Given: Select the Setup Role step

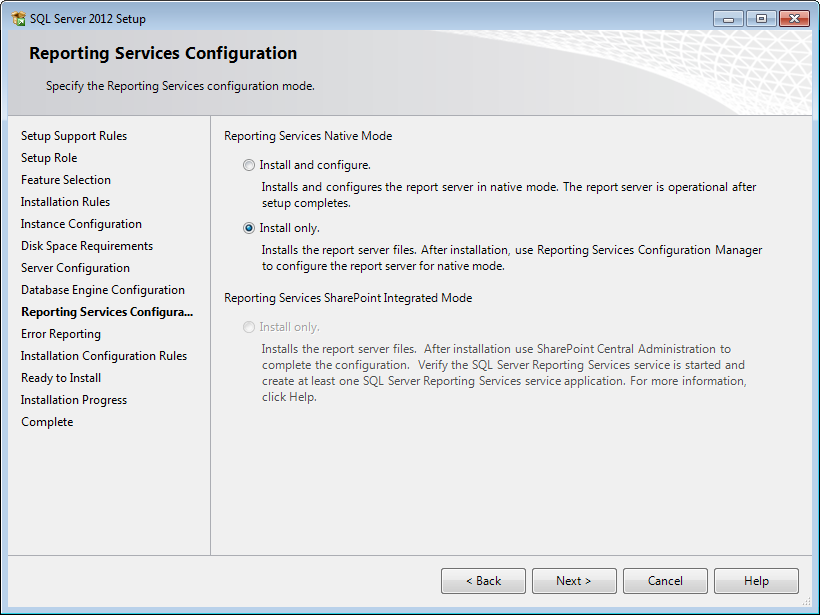Looking at the screenshot, I should pos(49,158).
